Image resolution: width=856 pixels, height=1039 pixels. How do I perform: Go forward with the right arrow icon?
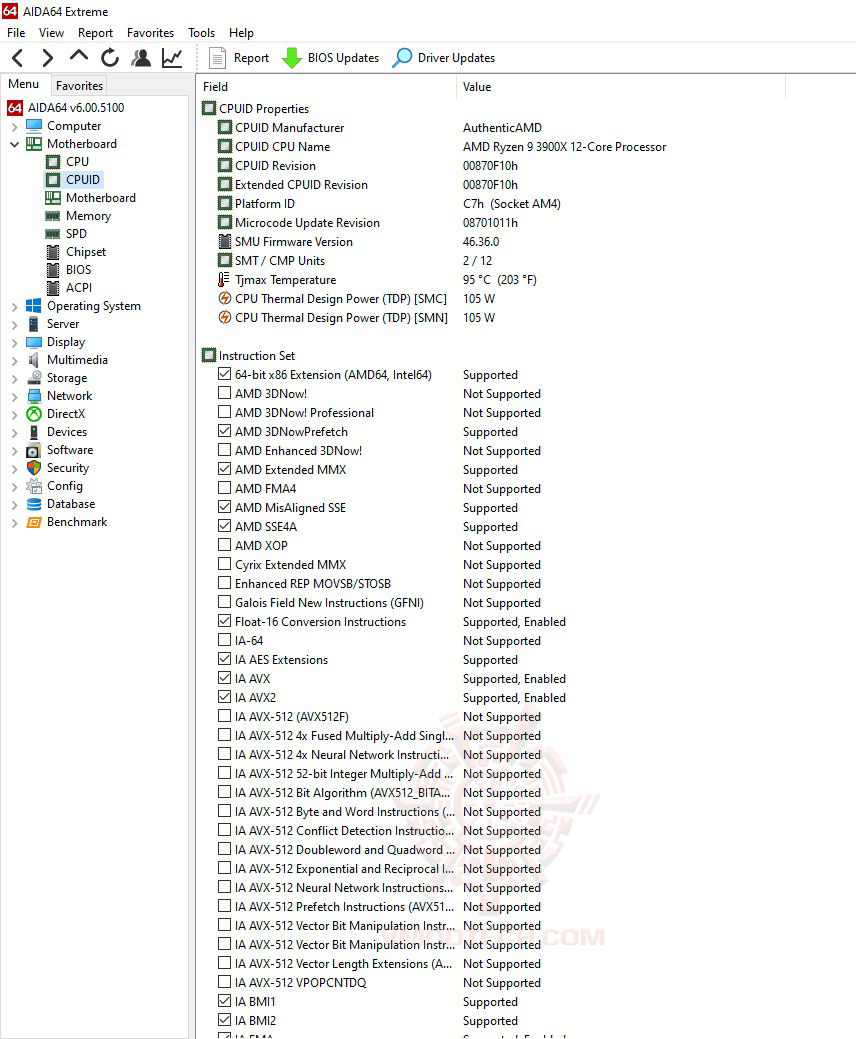tap(47, 58)
